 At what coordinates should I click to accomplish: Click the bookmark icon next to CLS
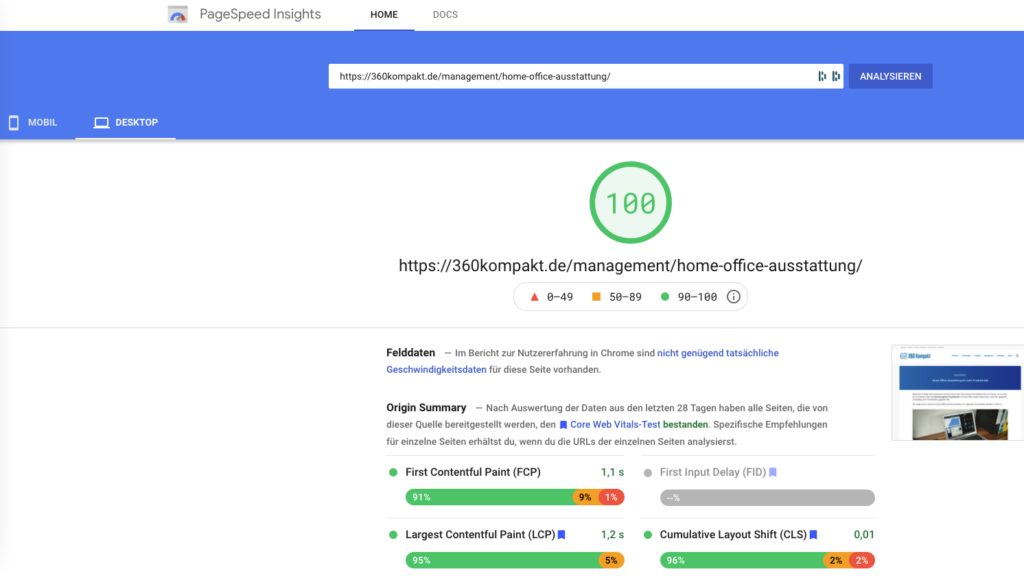tap(814, 535)
